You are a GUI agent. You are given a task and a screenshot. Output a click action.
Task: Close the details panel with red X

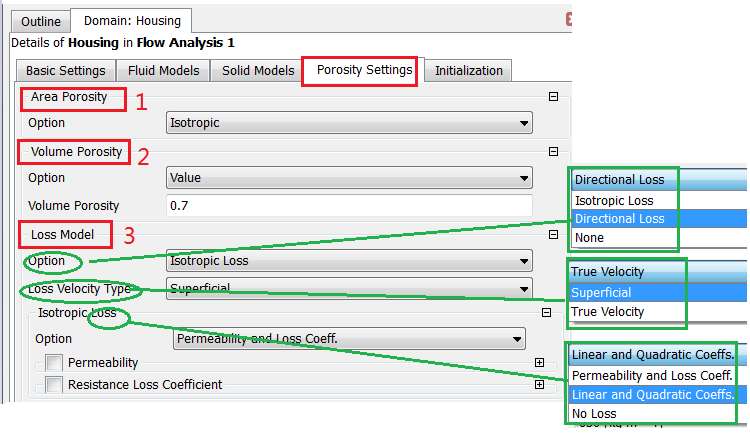coord(569,19)
